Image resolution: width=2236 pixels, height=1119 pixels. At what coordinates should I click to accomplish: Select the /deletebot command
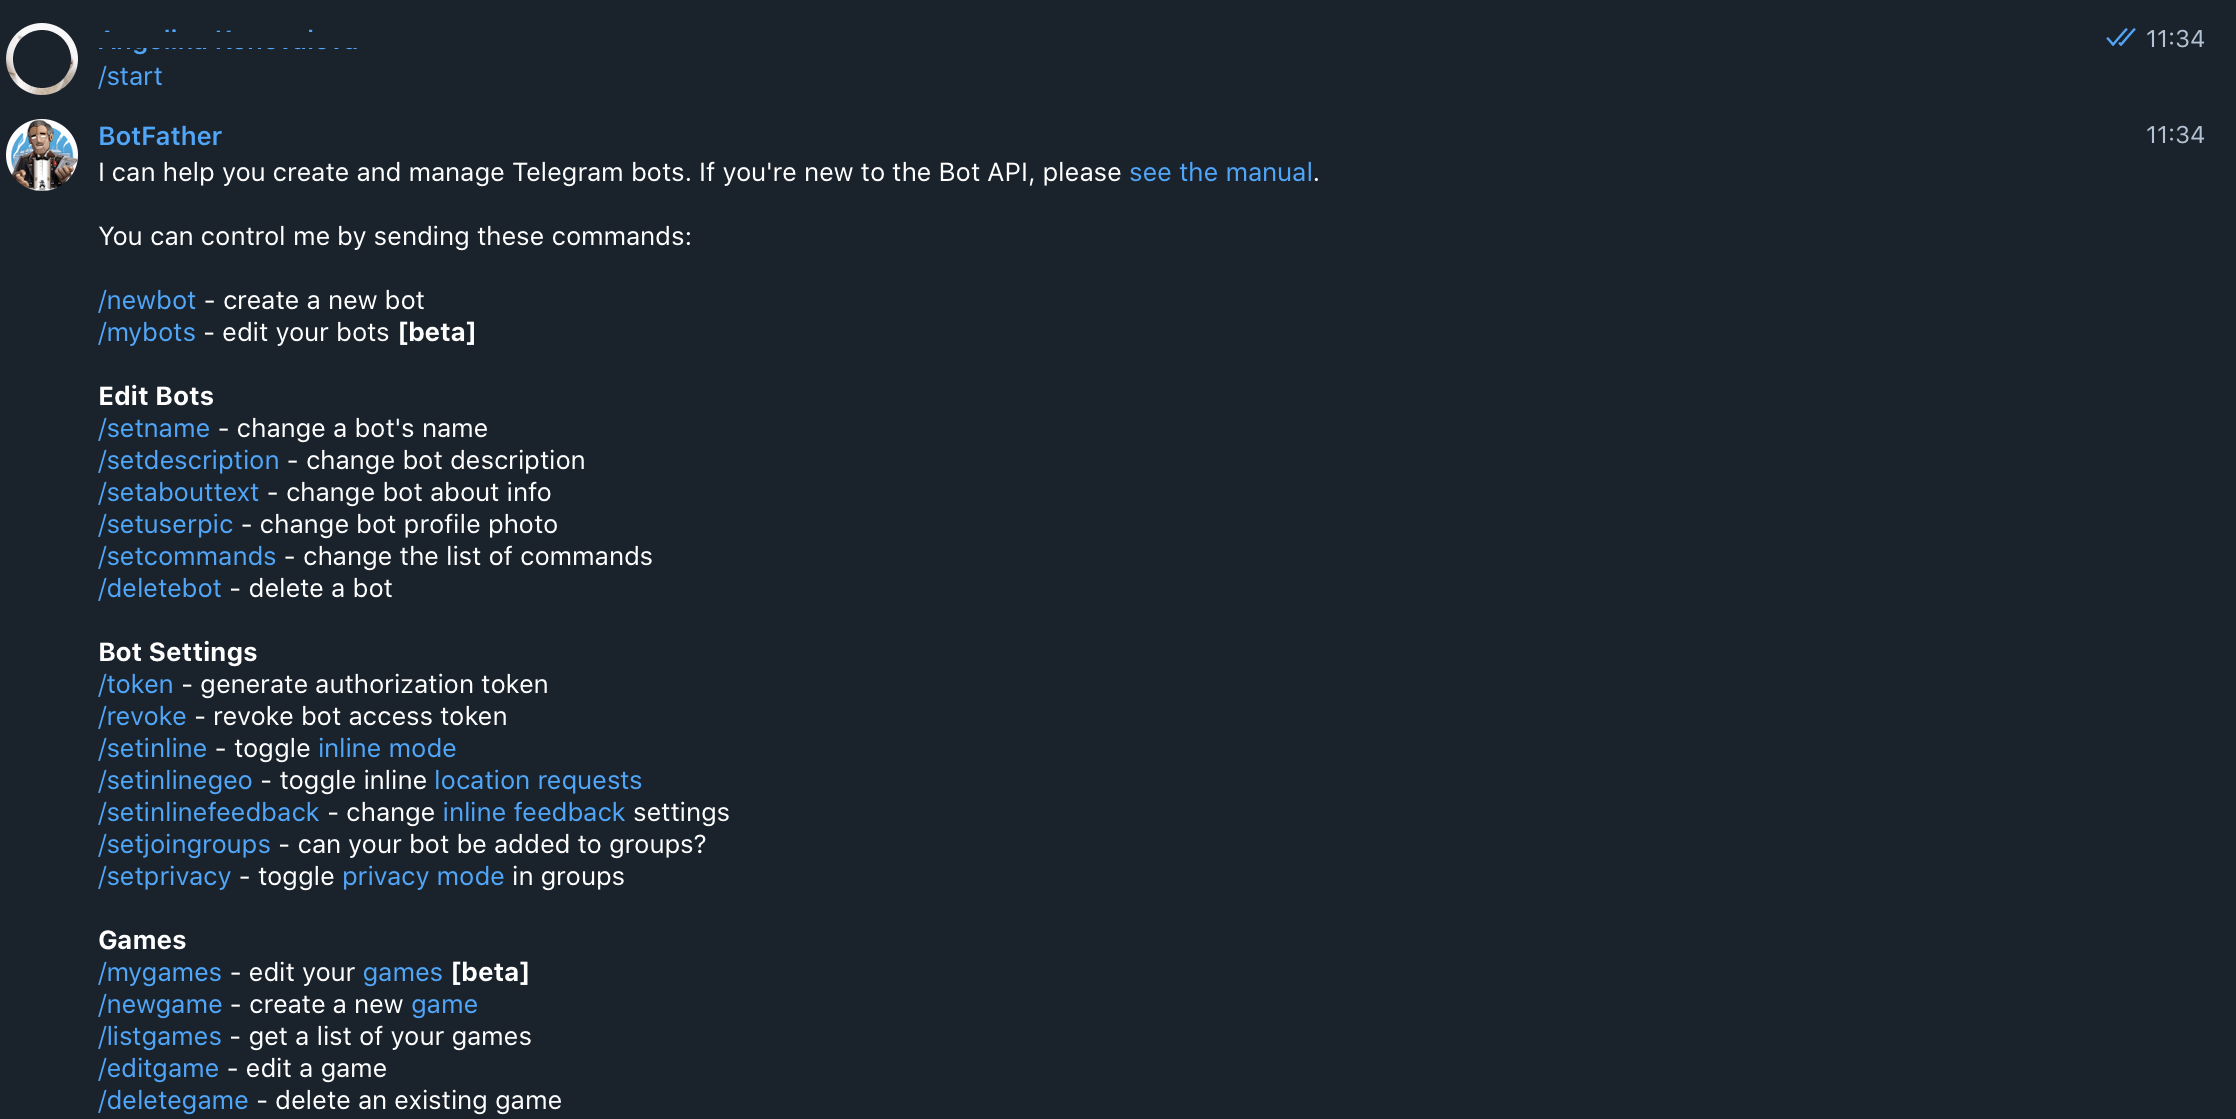(x=160, y=588)
